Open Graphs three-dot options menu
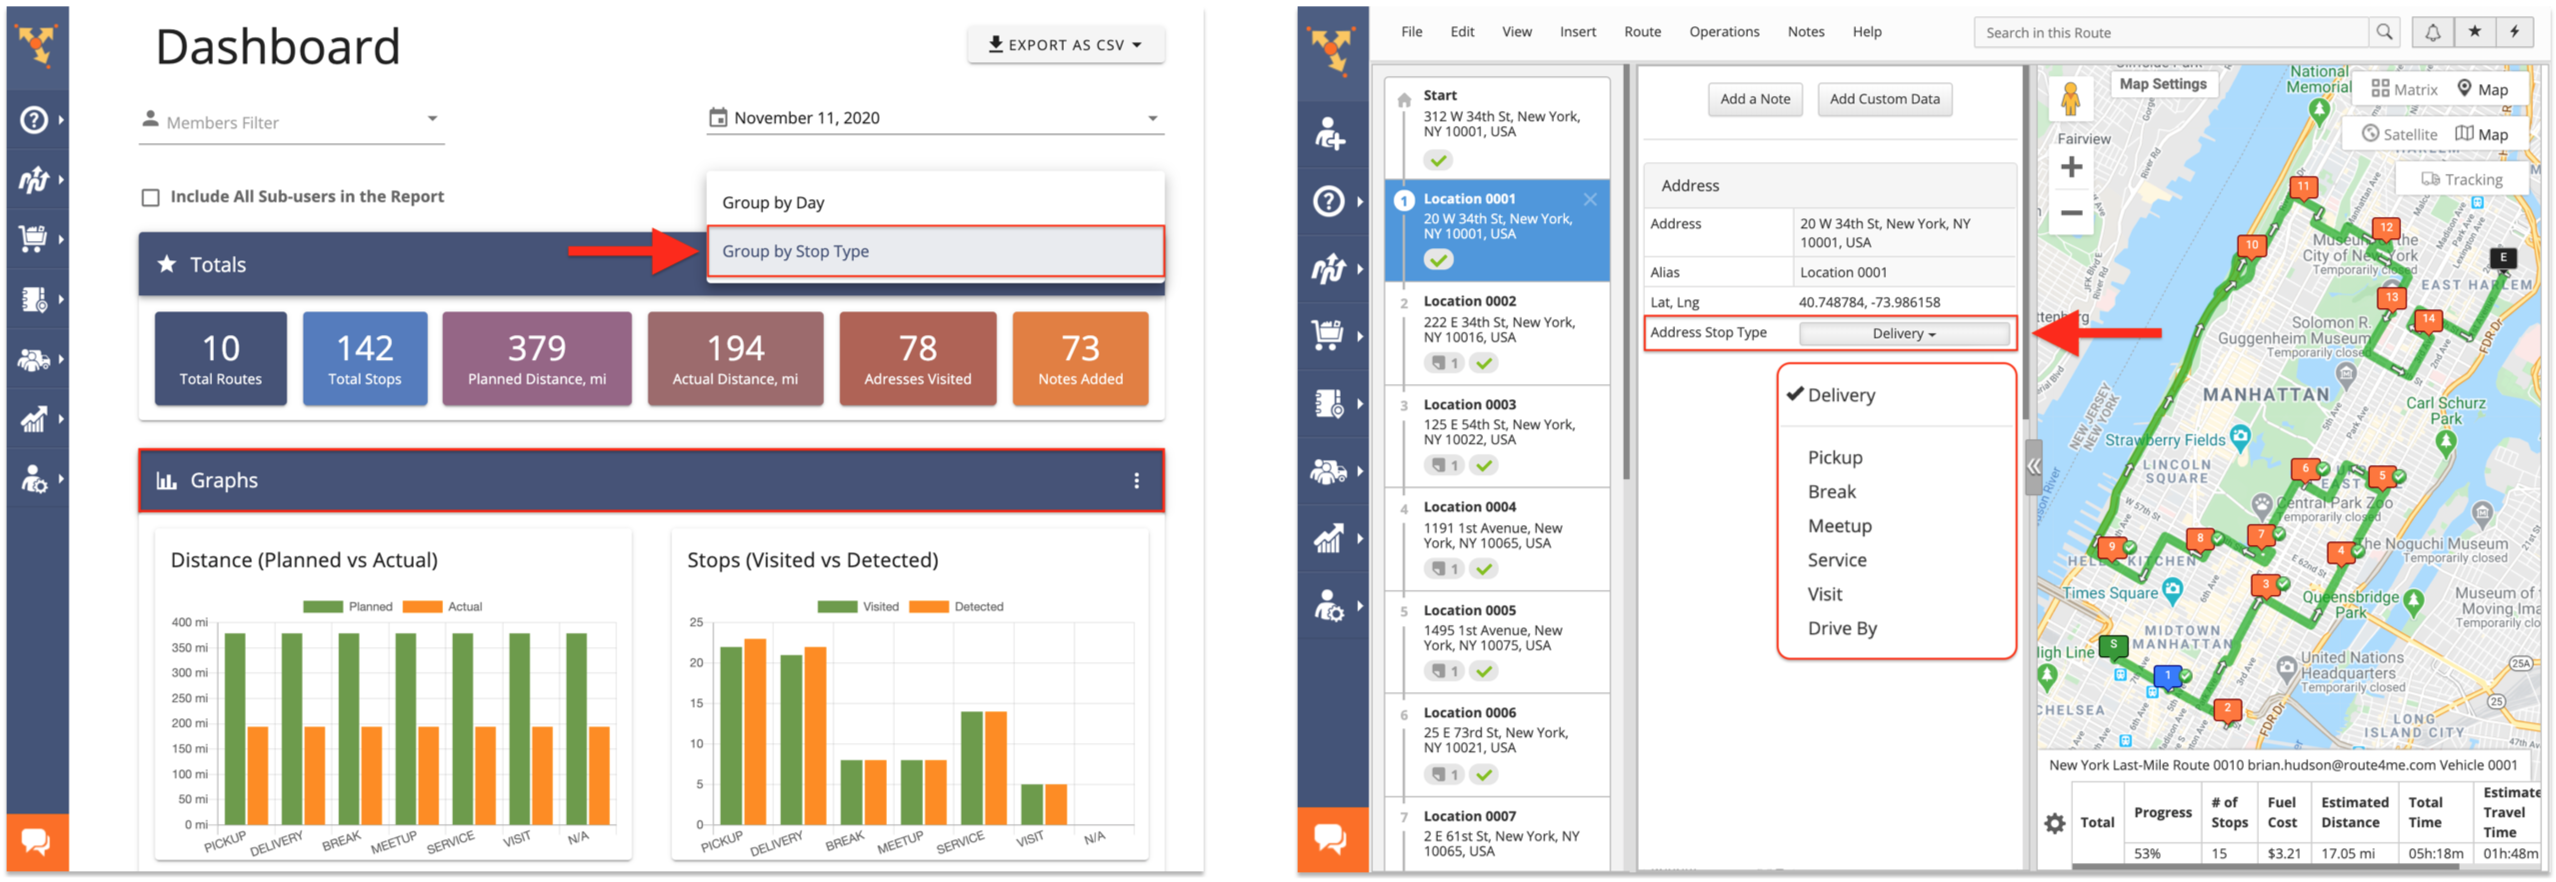 coord(1136,481)
